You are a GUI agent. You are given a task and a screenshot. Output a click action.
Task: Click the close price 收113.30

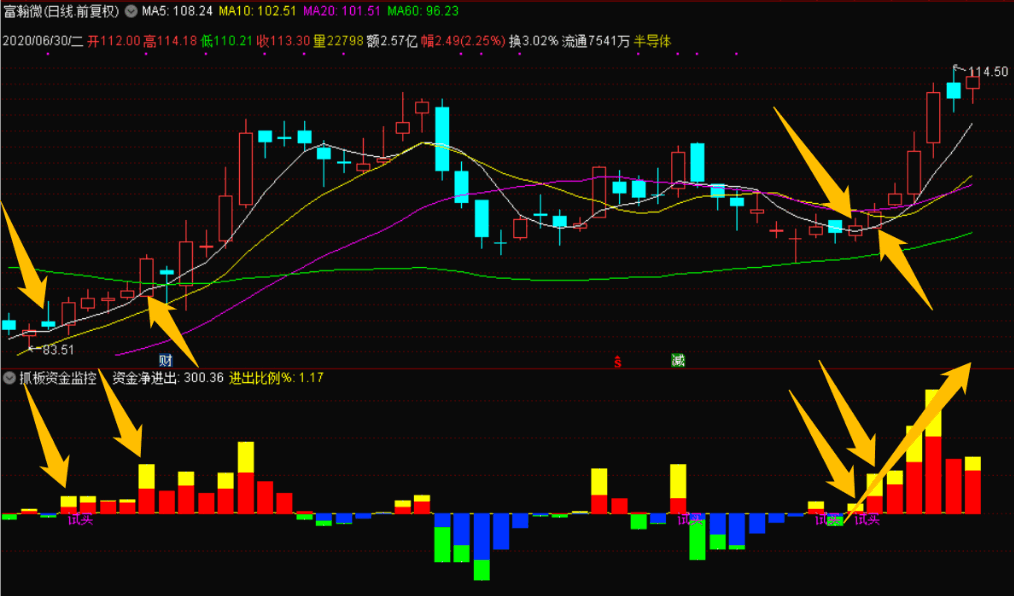pos(283,41)
